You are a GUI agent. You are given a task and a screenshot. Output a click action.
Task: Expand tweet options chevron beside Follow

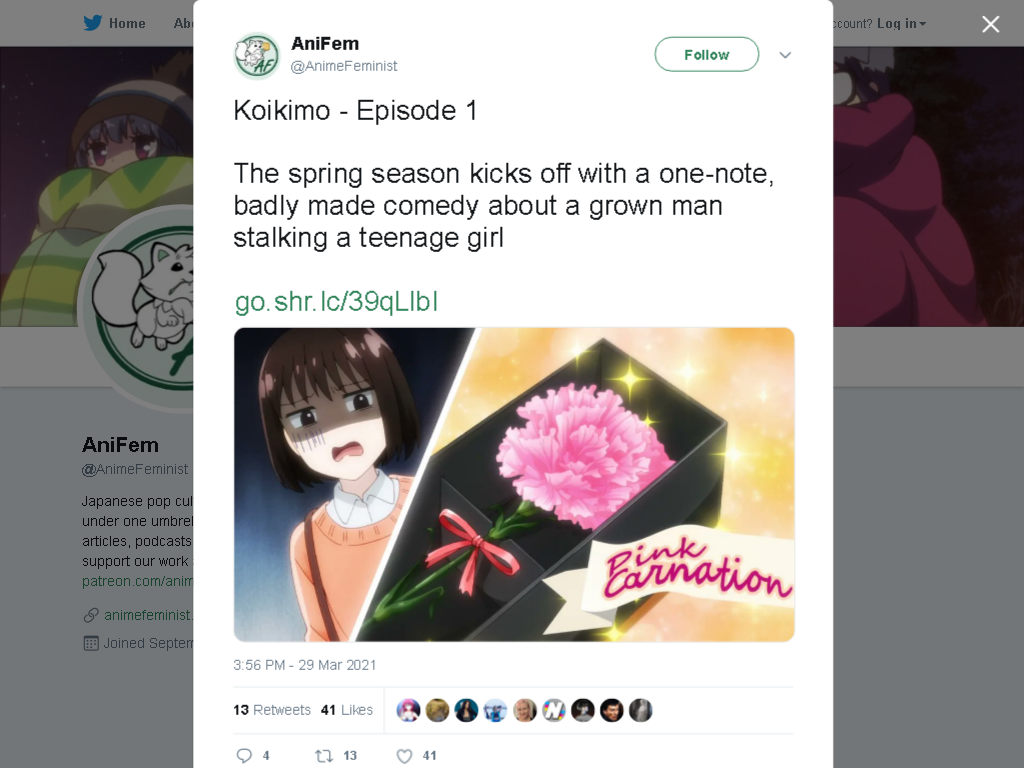(785, 55)
